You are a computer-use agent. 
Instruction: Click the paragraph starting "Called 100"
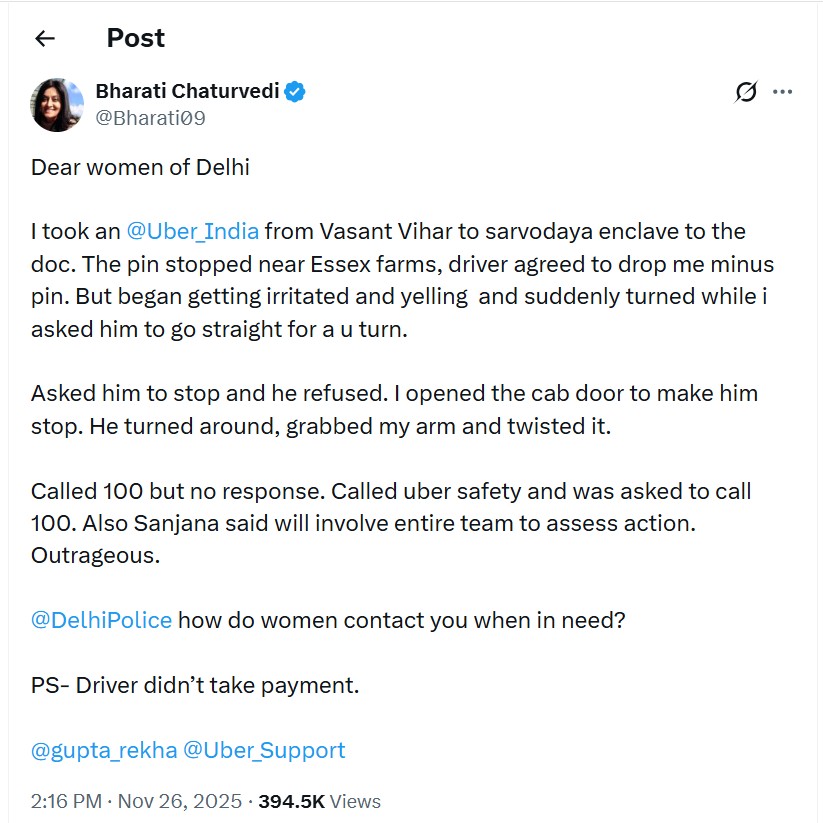point(390,523)
